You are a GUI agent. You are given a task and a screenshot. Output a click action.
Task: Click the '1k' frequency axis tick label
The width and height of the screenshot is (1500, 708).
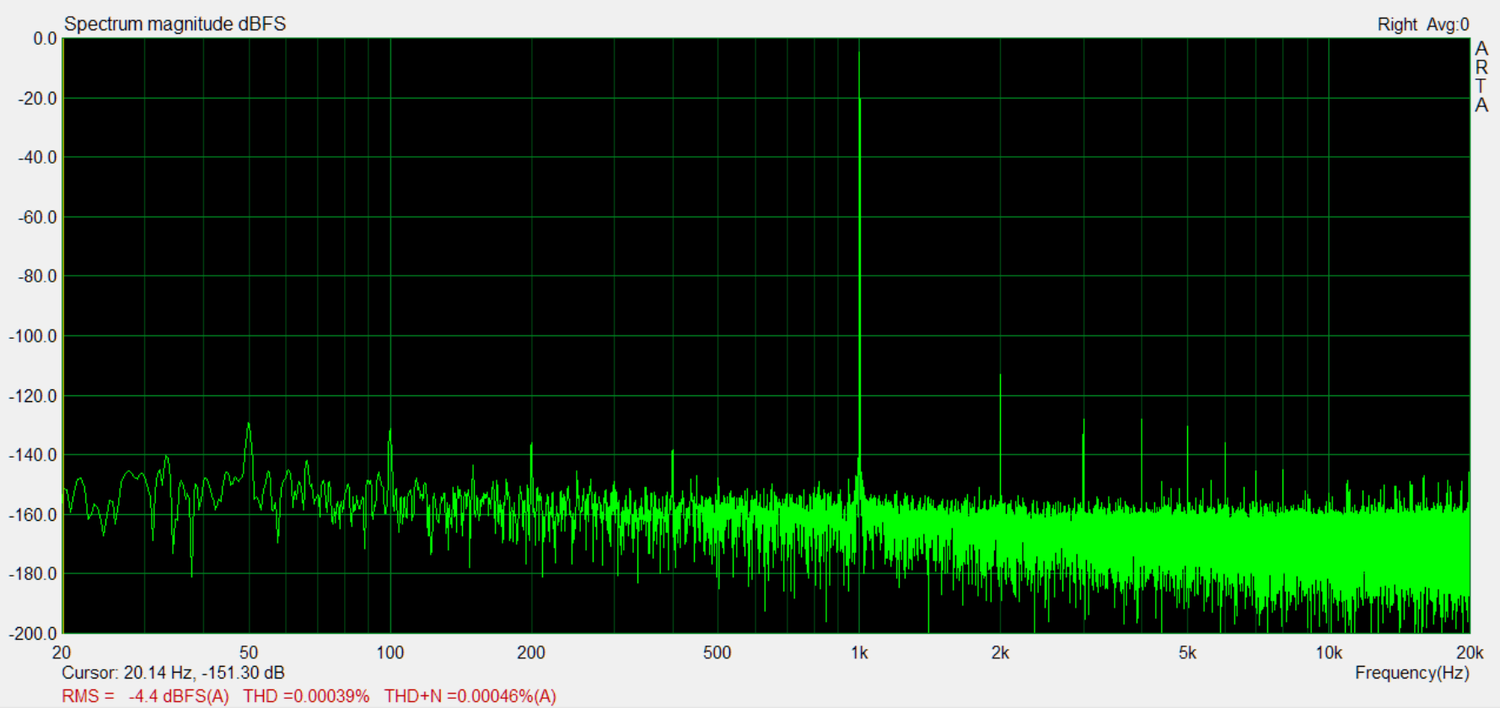click(859, 653)
